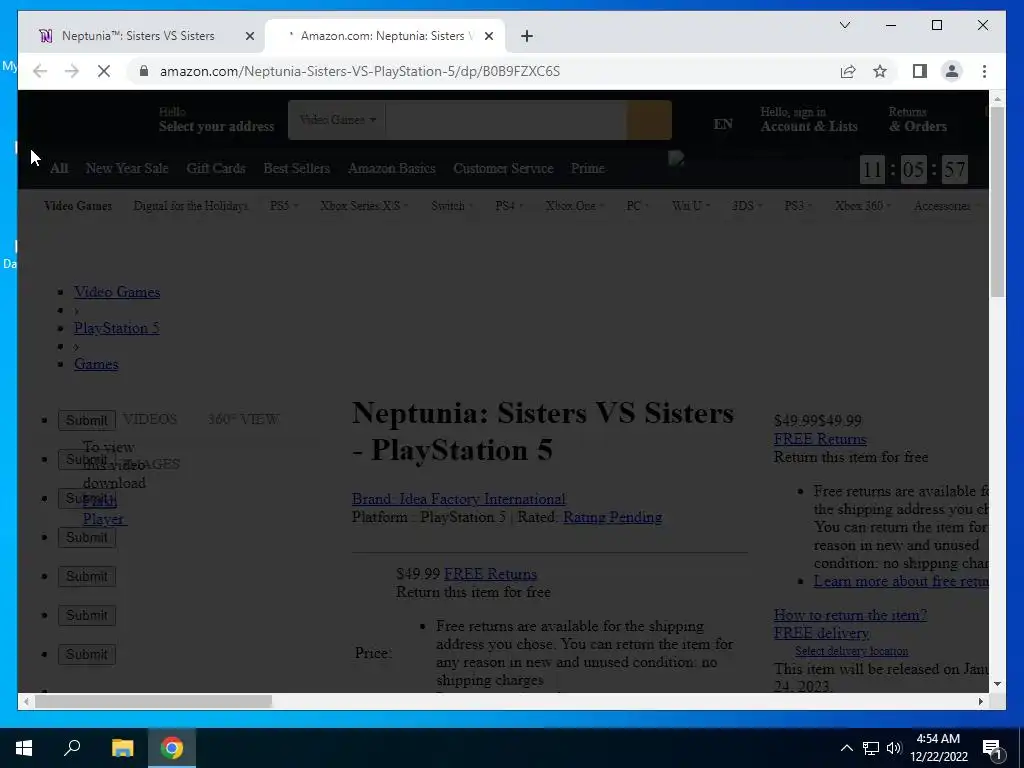
Task: Stop loading the page in Chrome
Action: [104, 71]
